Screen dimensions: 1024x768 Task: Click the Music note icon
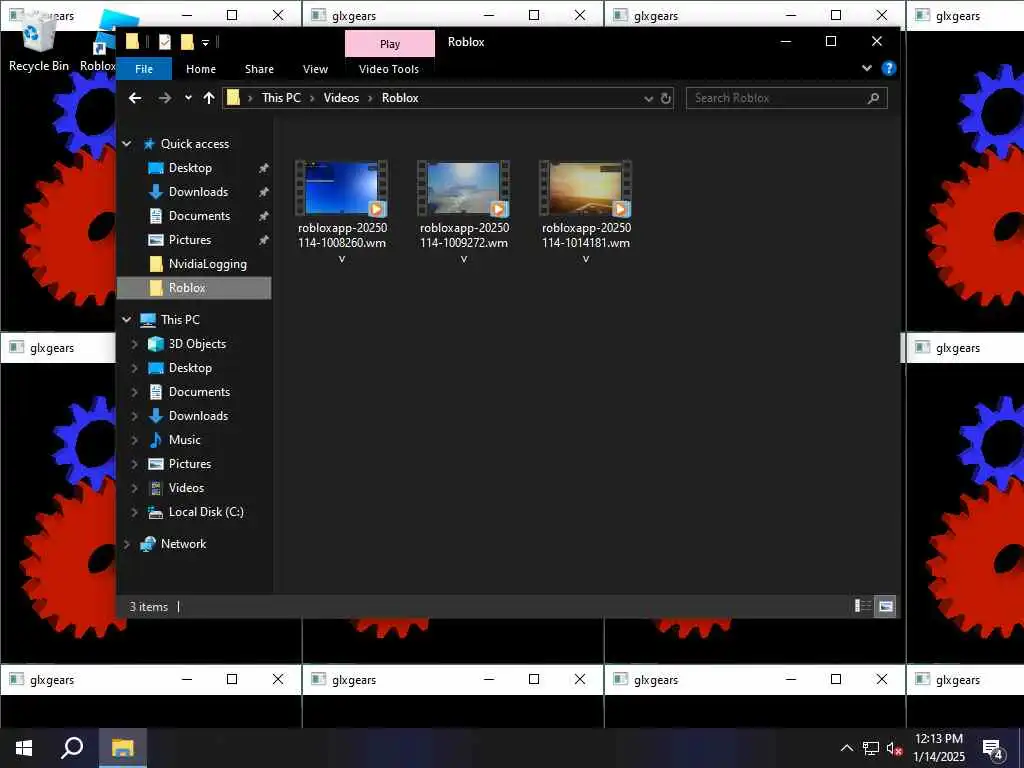click(156, 440)
